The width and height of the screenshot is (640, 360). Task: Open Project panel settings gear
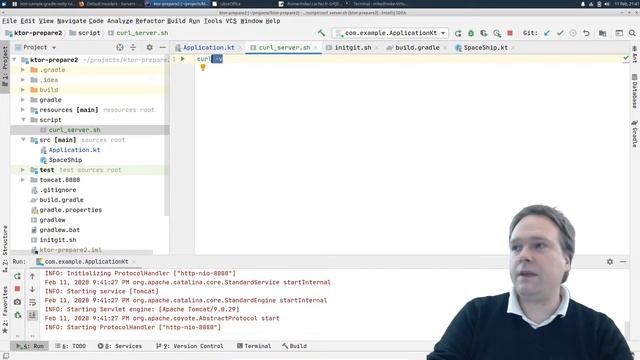point(149,47)
